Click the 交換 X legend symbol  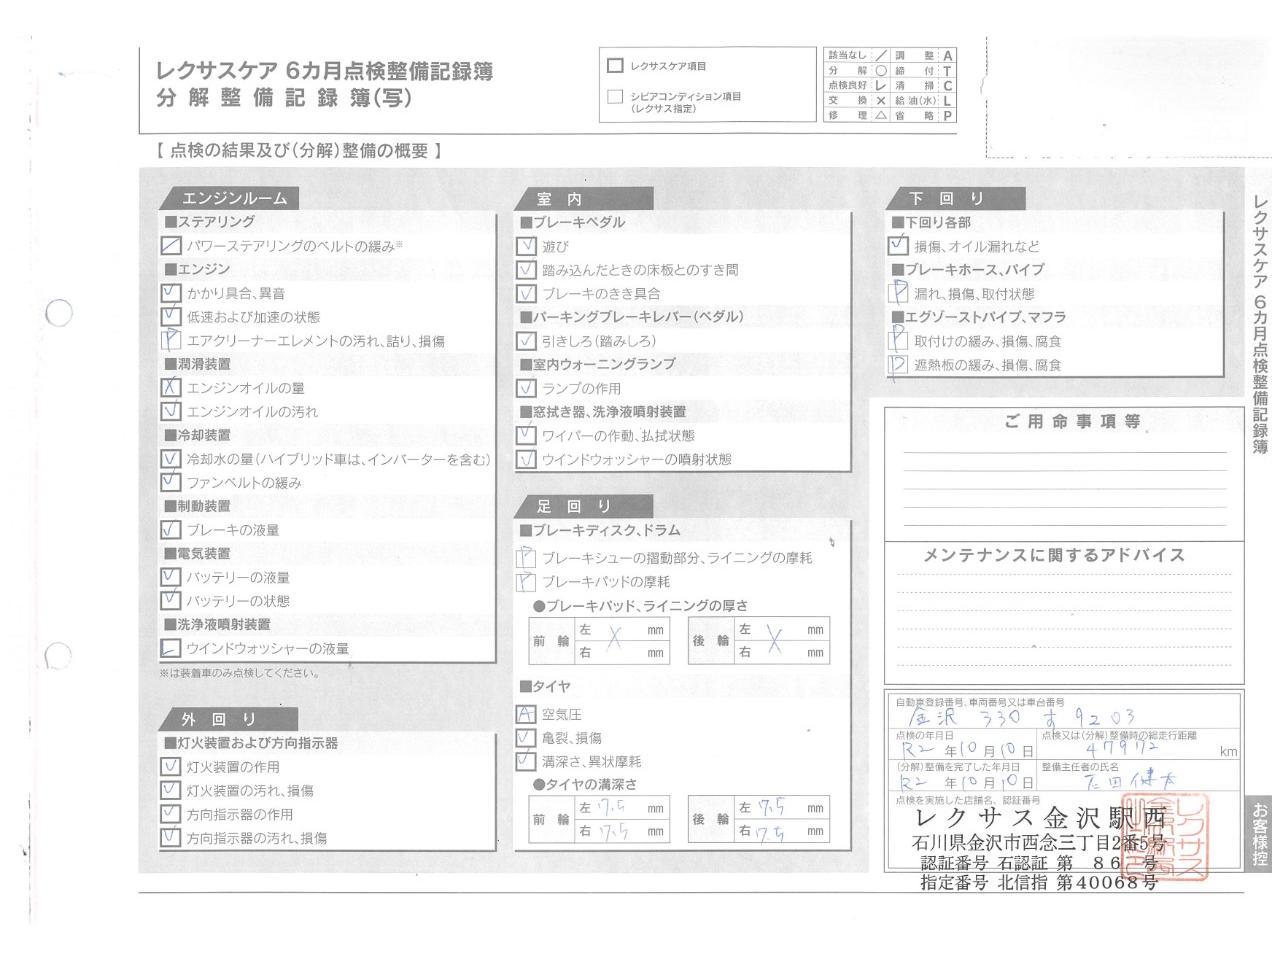881,101
